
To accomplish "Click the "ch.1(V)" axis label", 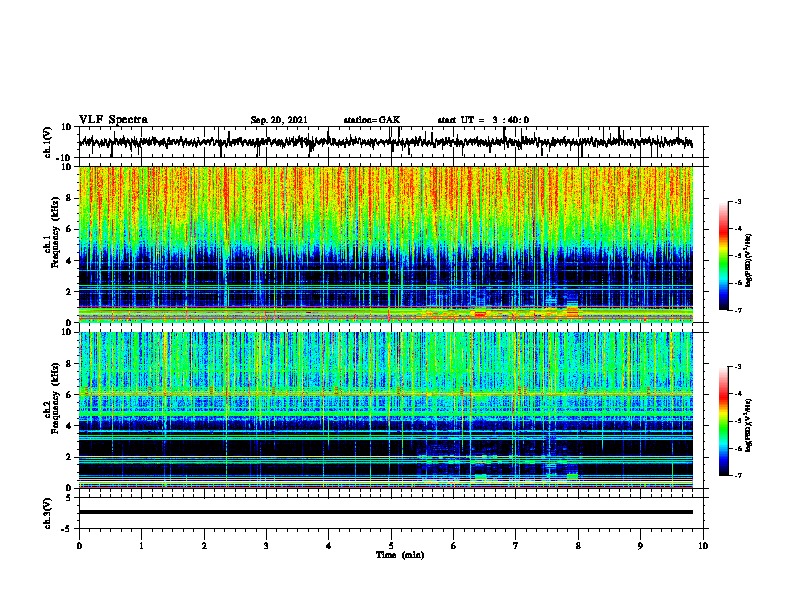I will pos(48,142).
